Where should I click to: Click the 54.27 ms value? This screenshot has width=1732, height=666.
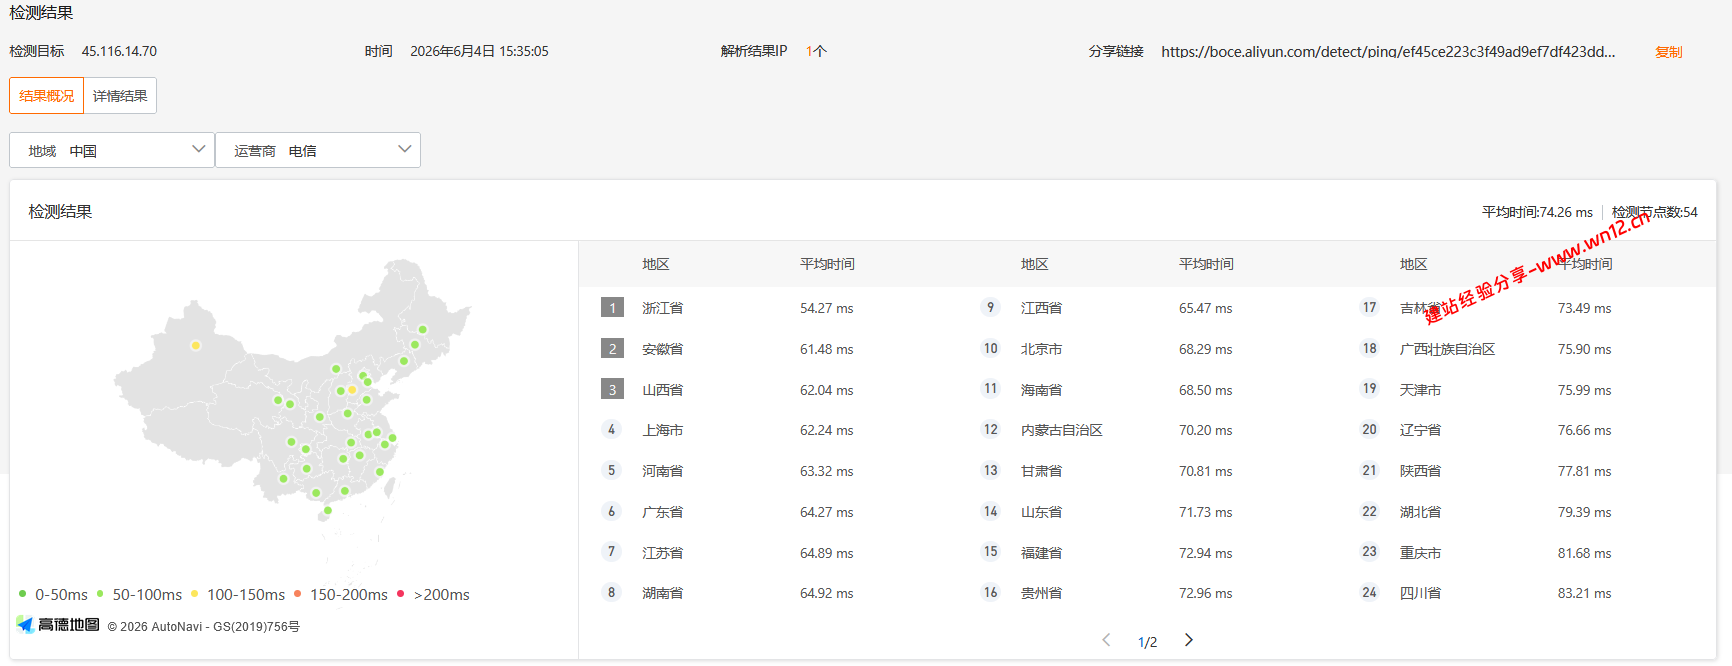coord(826,308)
